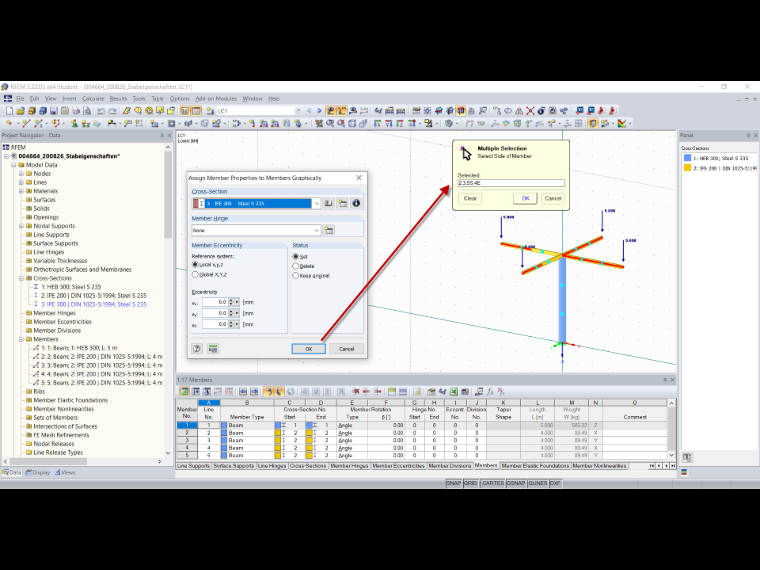Undo the last action in toolbar
Screen dimensions: 760x570
pyautogui.click(x=101, y=111)
